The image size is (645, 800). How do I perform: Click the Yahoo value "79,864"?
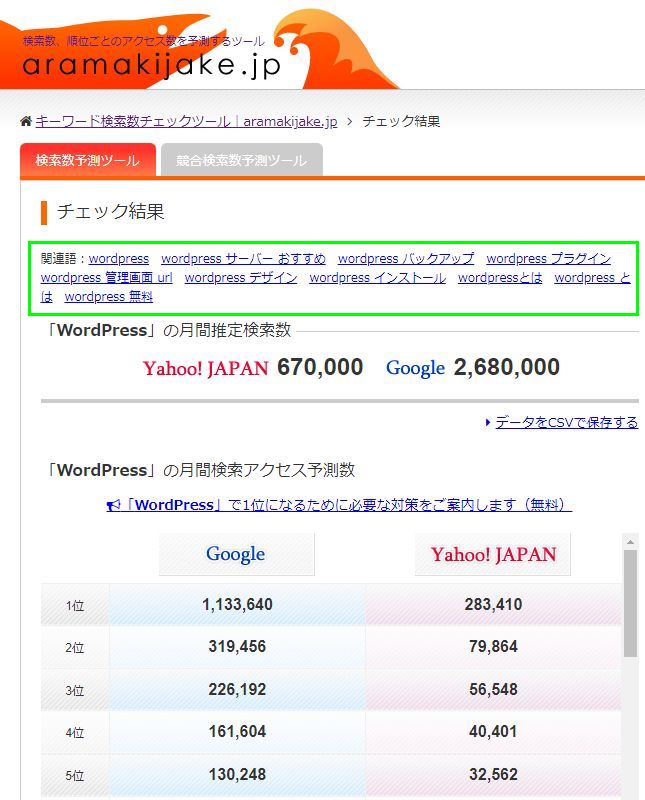tap(493, 647)
